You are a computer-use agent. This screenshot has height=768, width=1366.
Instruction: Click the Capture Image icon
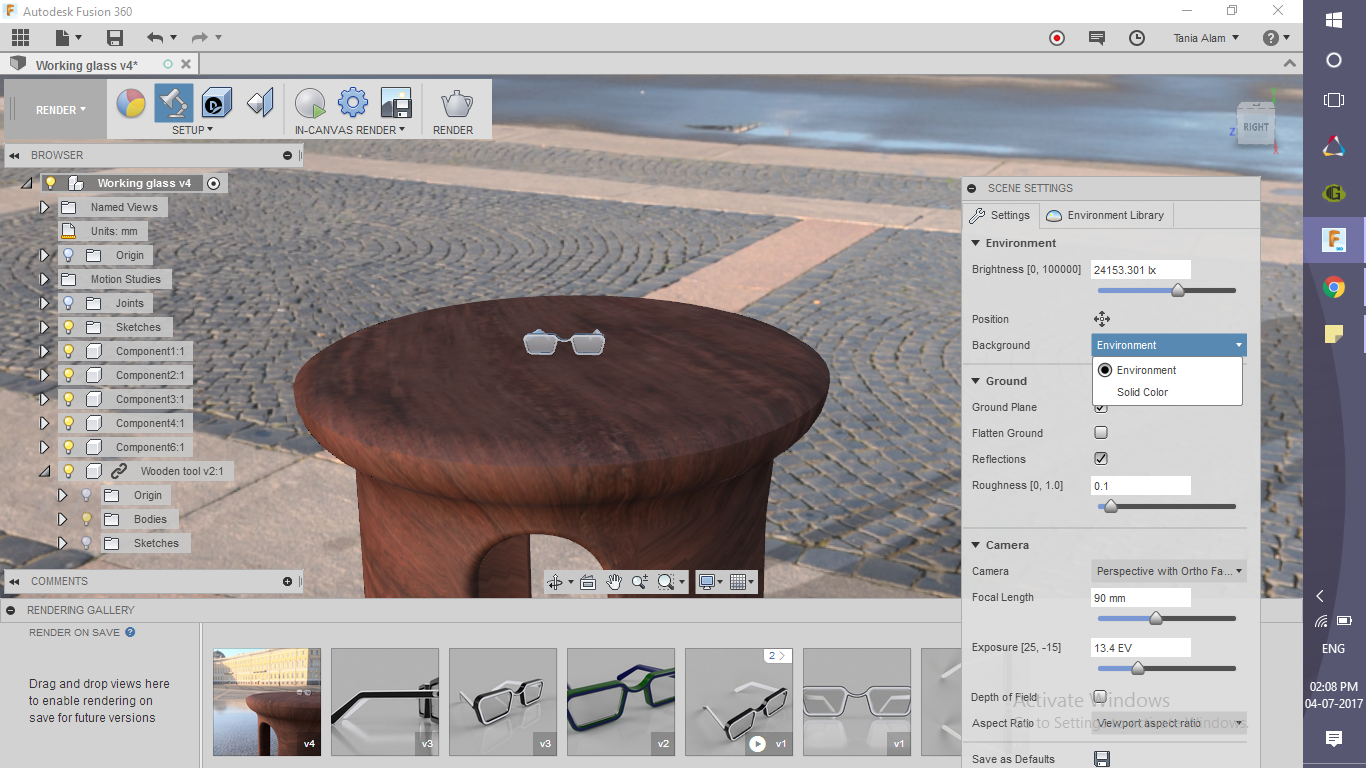[396, 103]
